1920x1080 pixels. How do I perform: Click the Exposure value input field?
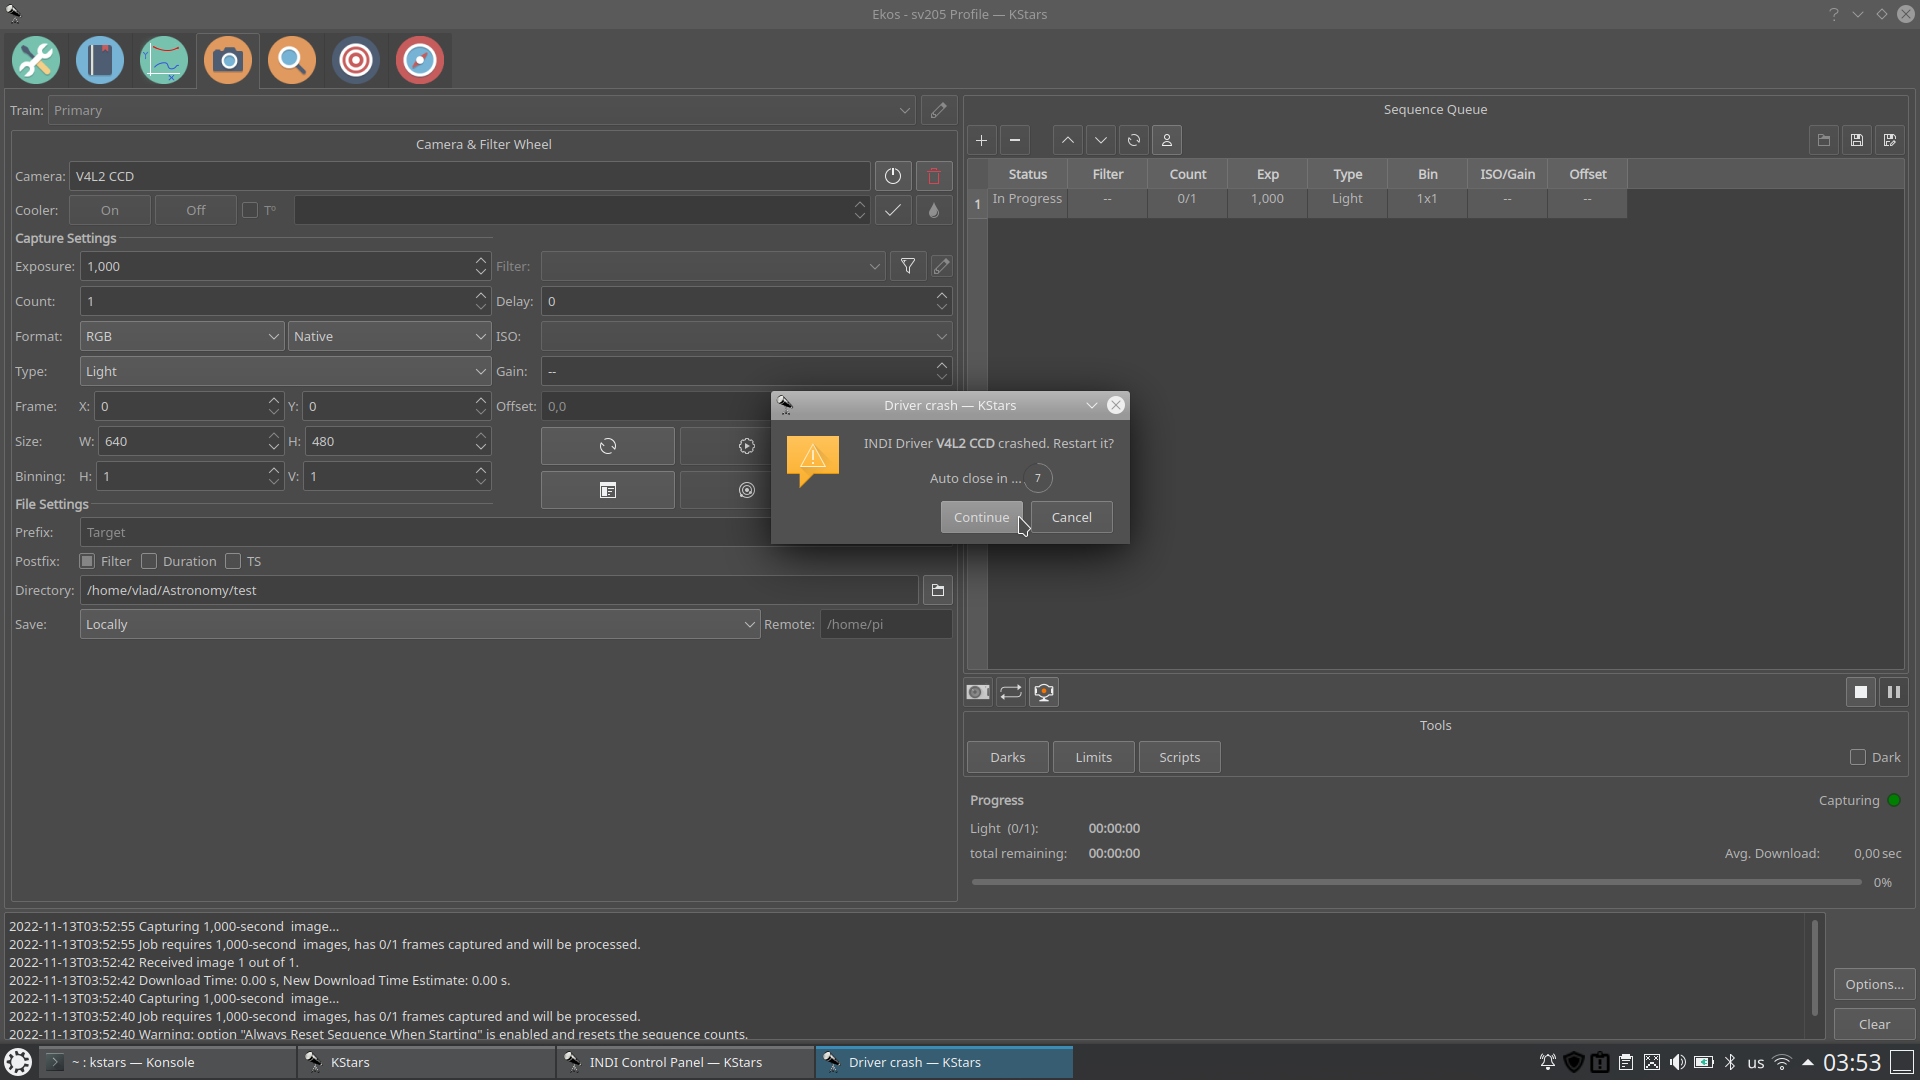[x=275, y=267]
